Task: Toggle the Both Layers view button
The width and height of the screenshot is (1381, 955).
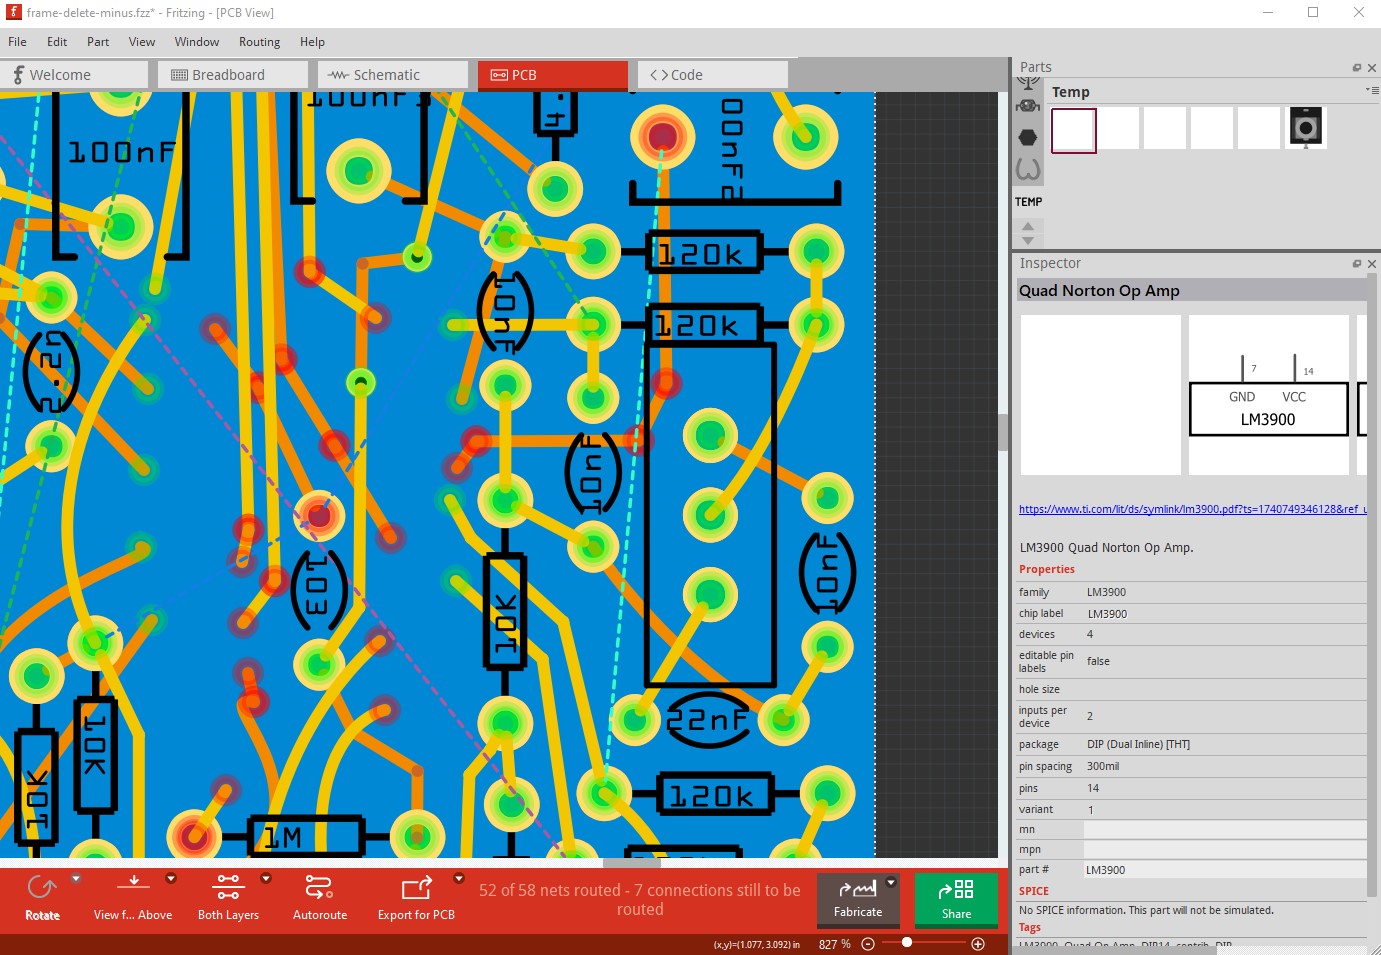Action: [x=228, y=888]
